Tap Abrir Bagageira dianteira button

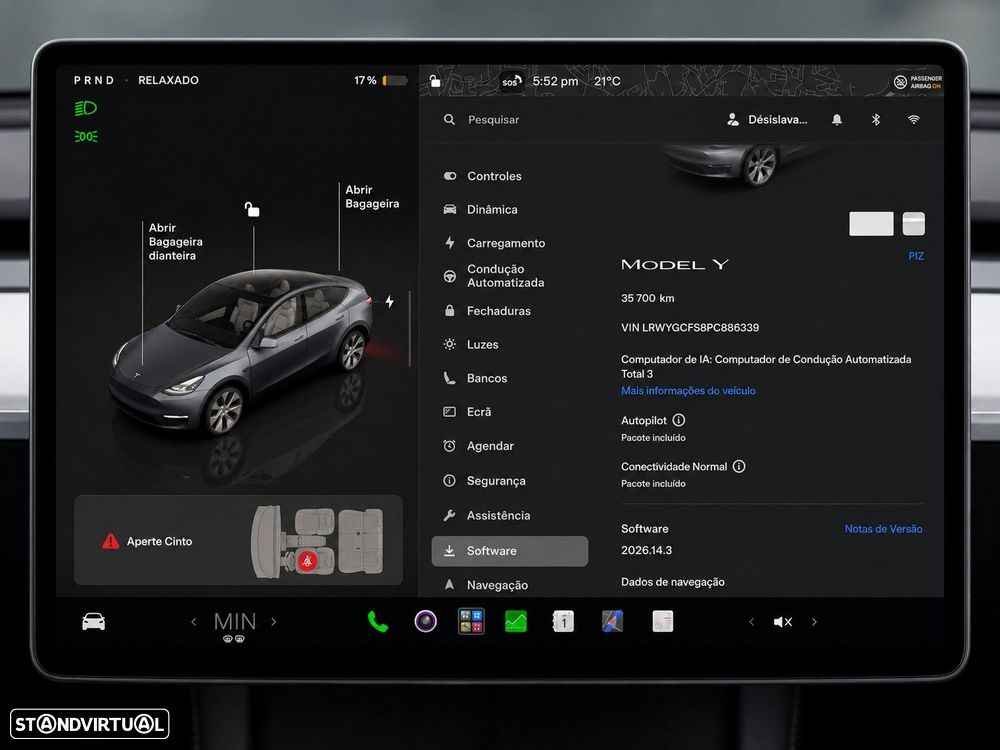[175, 242]
